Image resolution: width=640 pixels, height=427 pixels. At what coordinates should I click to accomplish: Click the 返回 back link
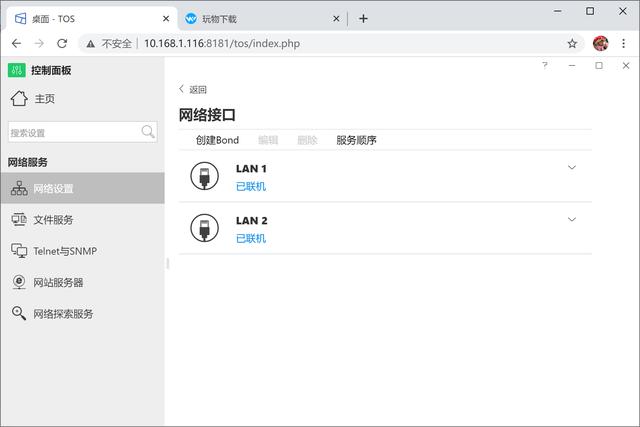193,89
